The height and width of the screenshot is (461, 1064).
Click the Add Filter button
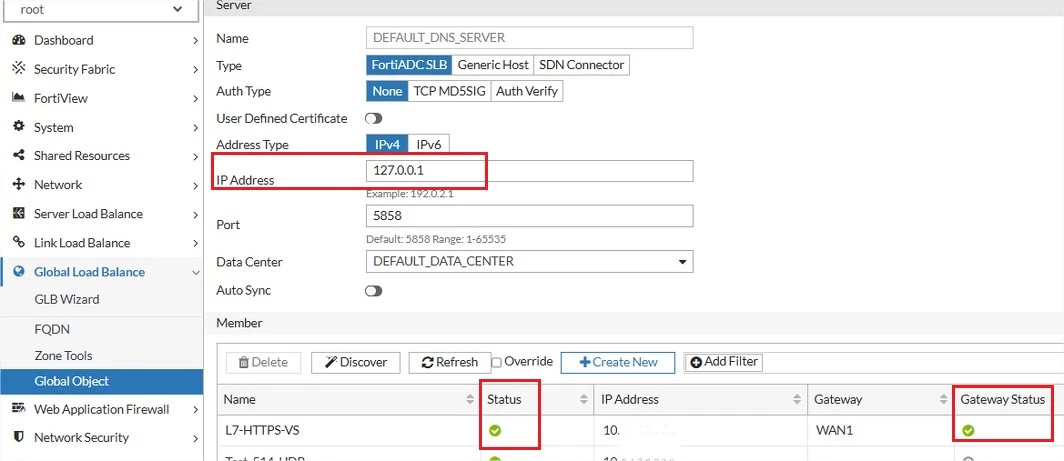click(x=723, y=362)
